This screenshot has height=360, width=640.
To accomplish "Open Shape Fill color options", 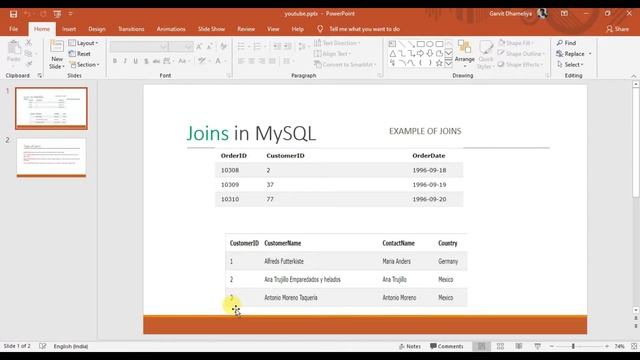I will pyautogui.click(x=515, y=43).
